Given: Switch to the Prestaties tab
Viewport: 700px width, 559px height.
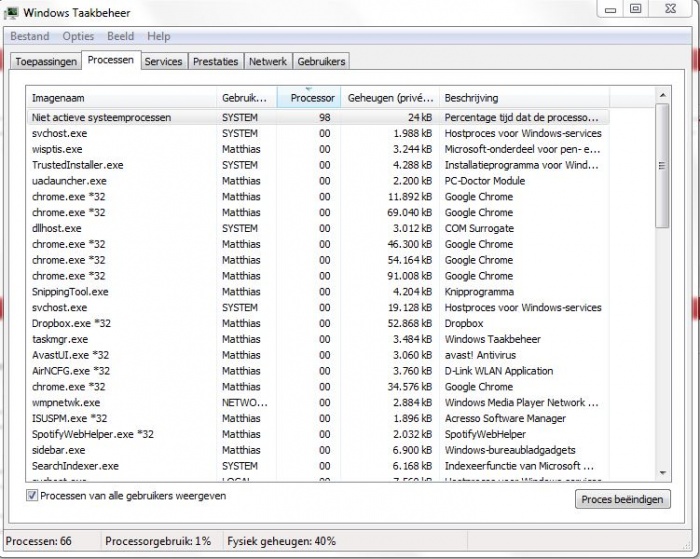Looking at the screenshot, I should click(216, 61).
